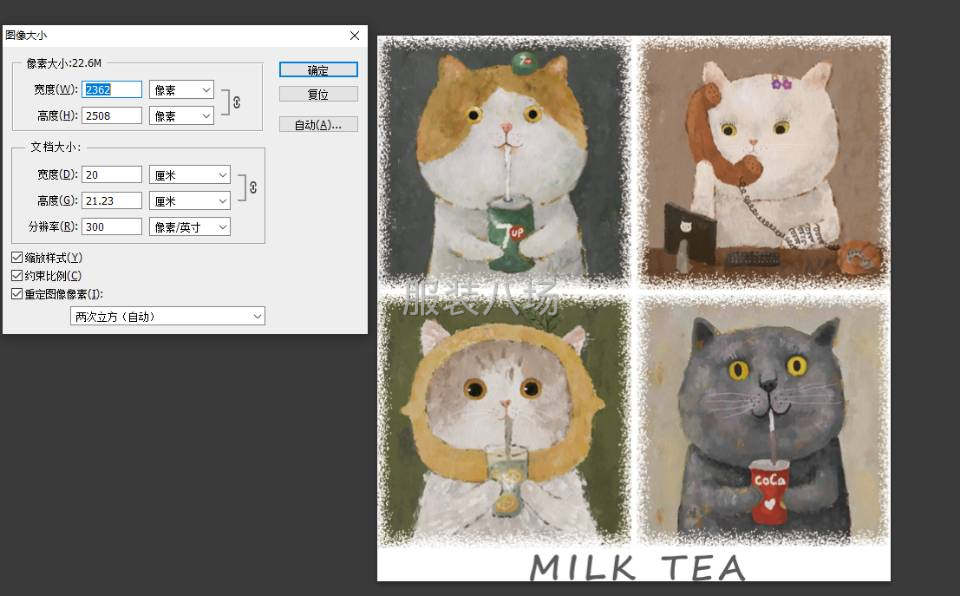Confirm with the 确定 button
960x596 pixels.
(318, 70)
